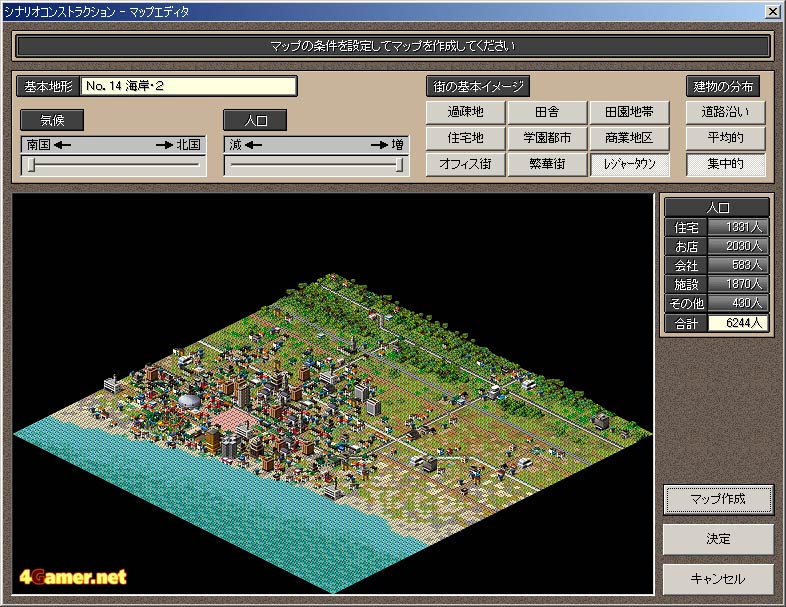The image size is (786, 607).
Task: Click the 基本地形 terrain button
Action: 48,86
